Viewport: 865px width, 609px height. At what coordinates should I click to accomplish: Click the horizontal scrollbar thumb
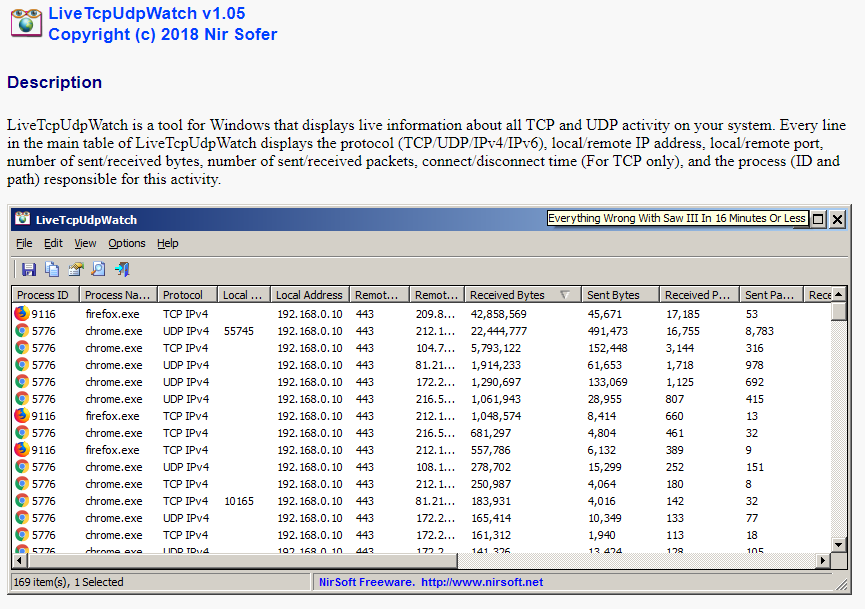tap(242, 560)
